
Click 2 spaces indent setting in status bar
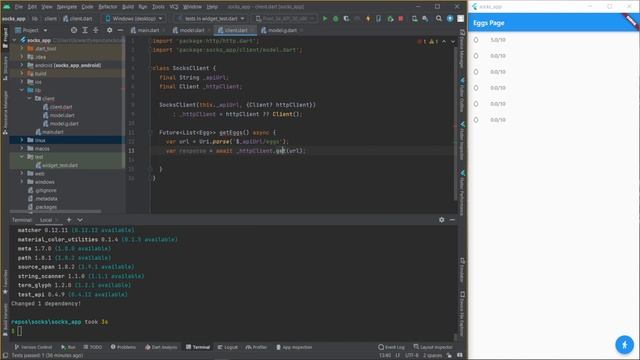click(x=433, y=356)
